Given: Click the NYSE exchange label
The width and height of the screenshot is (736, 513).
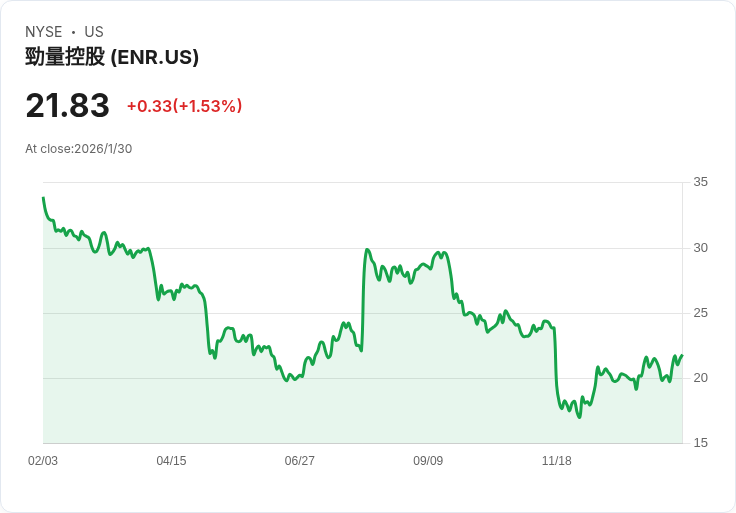Looking at the screenshot, I should pyautogui.click(x=44, y=32).
